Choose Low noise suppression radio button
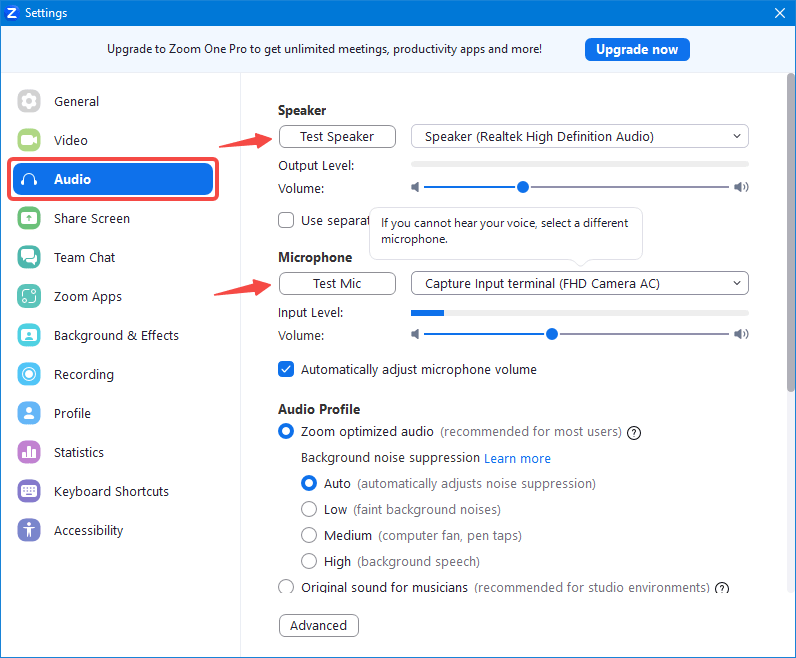This screenshot has width=796, height=658. click(309, 509)
